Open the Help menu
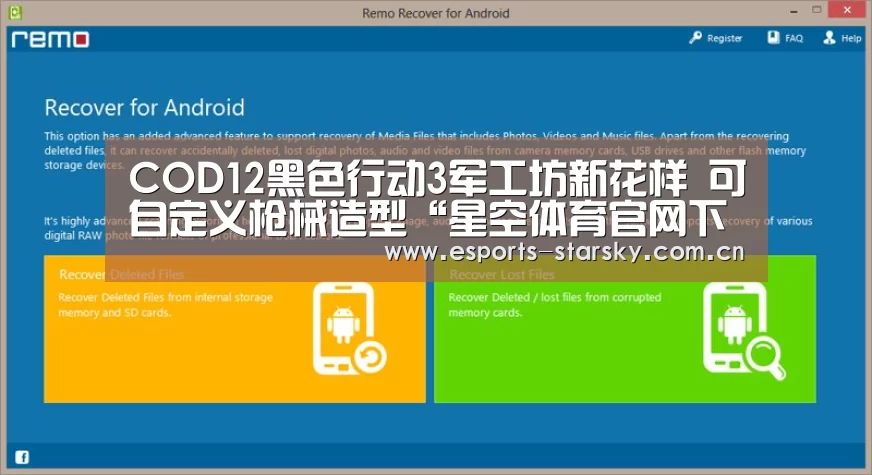The height and width of the screenshot is (475, 872). click(851, 38)
